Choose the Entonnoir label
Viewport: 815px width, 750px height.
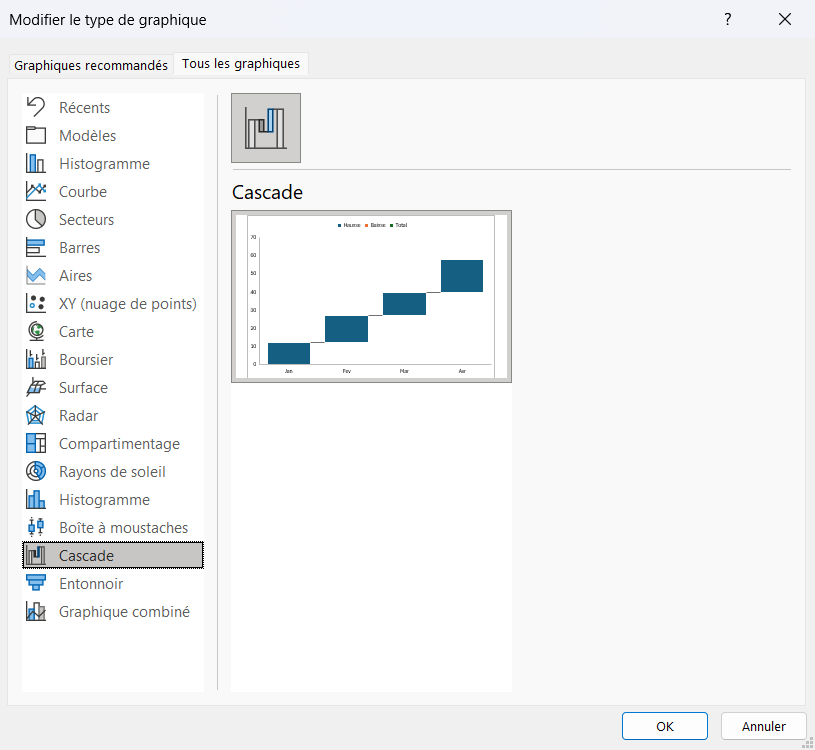click(91, 584)
